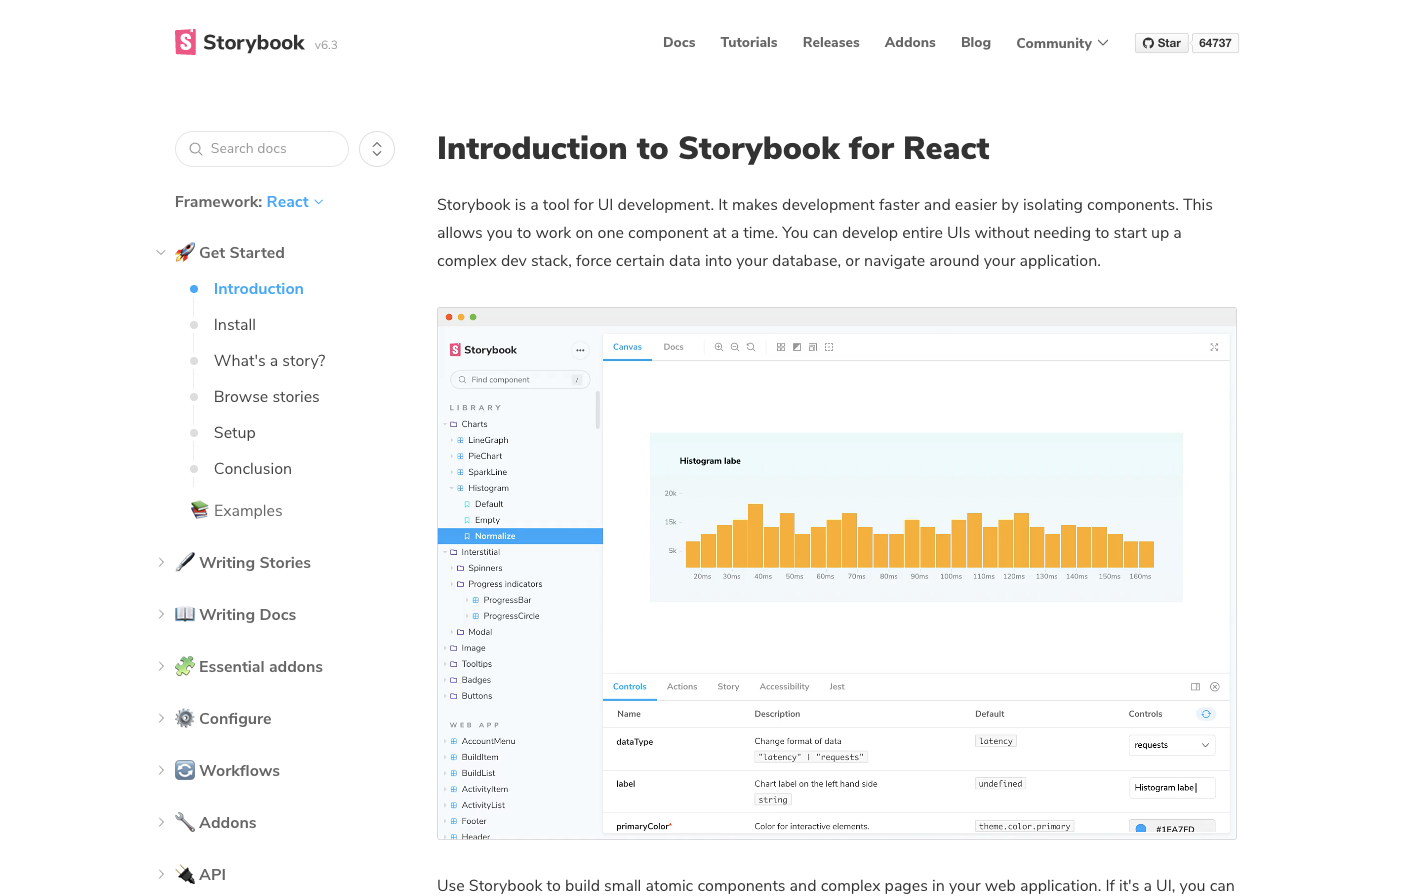Image resolution: width=1411 pixels, height=896 pixels.
Task: Click the v6.3 version label
Action: coord(326,45)
